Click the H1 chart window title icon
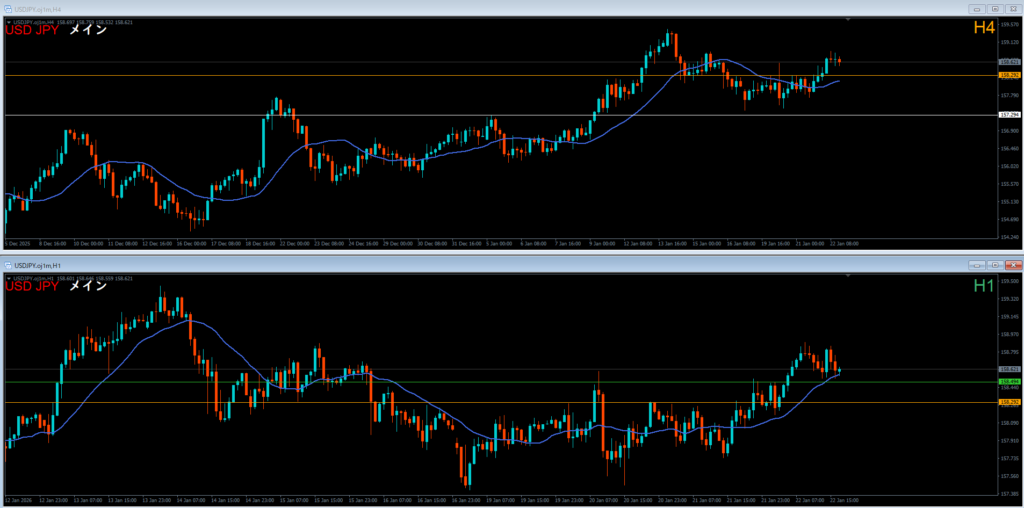Image resolution: width=1024 pixels, height=508 pixels. [8, 265]
